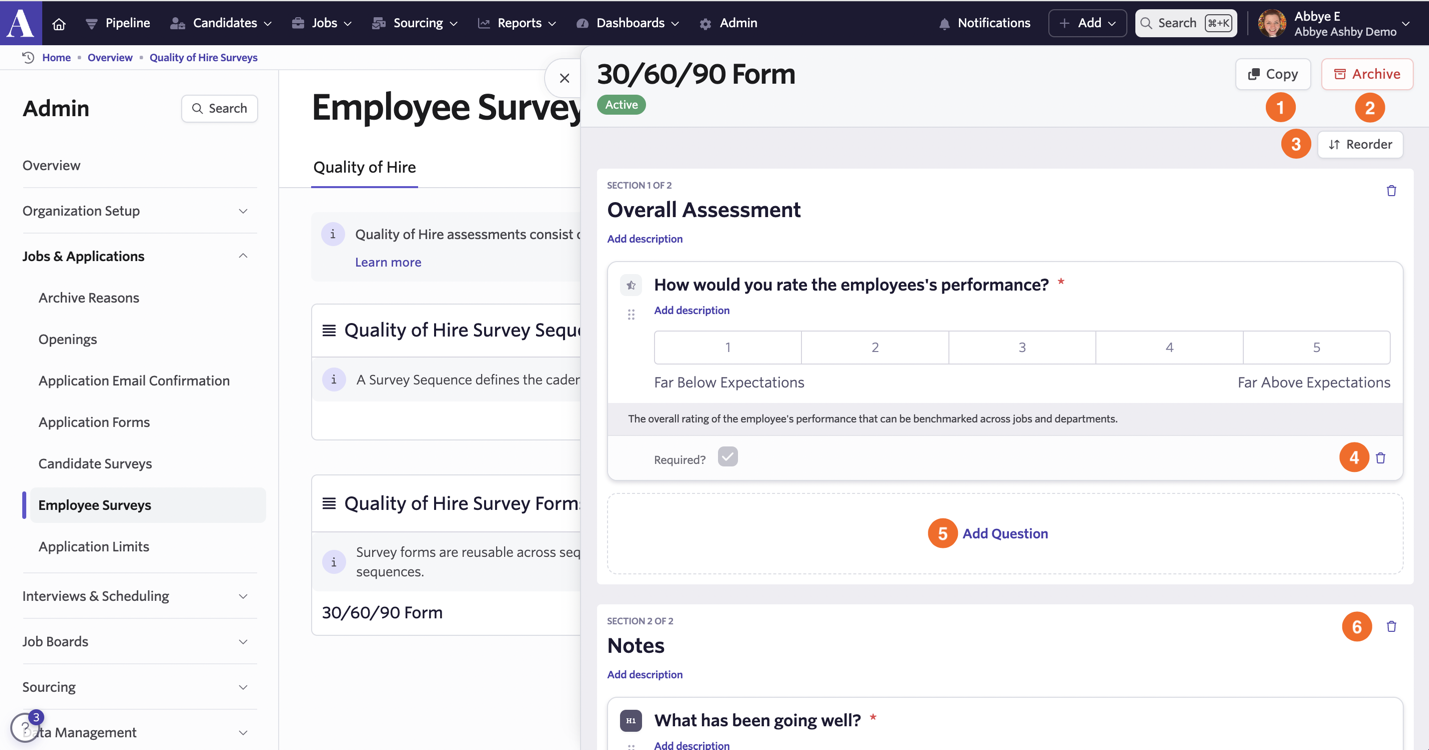1429x750 pixels.
Task: Open the Add dropdown button
Action: (1087, 23)
